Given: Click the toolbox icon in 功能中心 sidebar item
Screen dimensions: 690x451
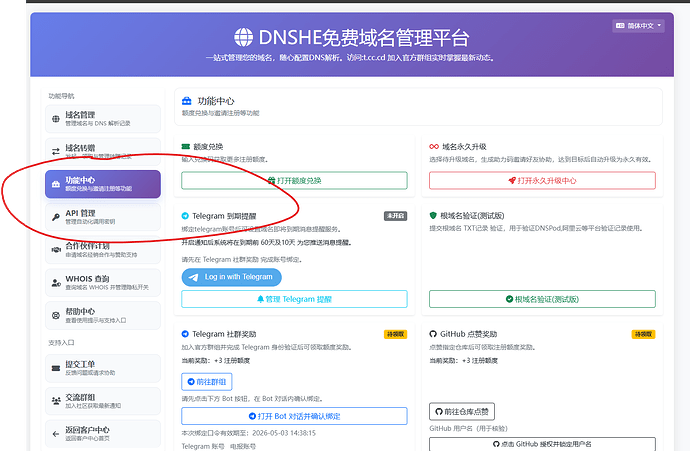Looking at the screenshot, I should [x=56, y=184].
